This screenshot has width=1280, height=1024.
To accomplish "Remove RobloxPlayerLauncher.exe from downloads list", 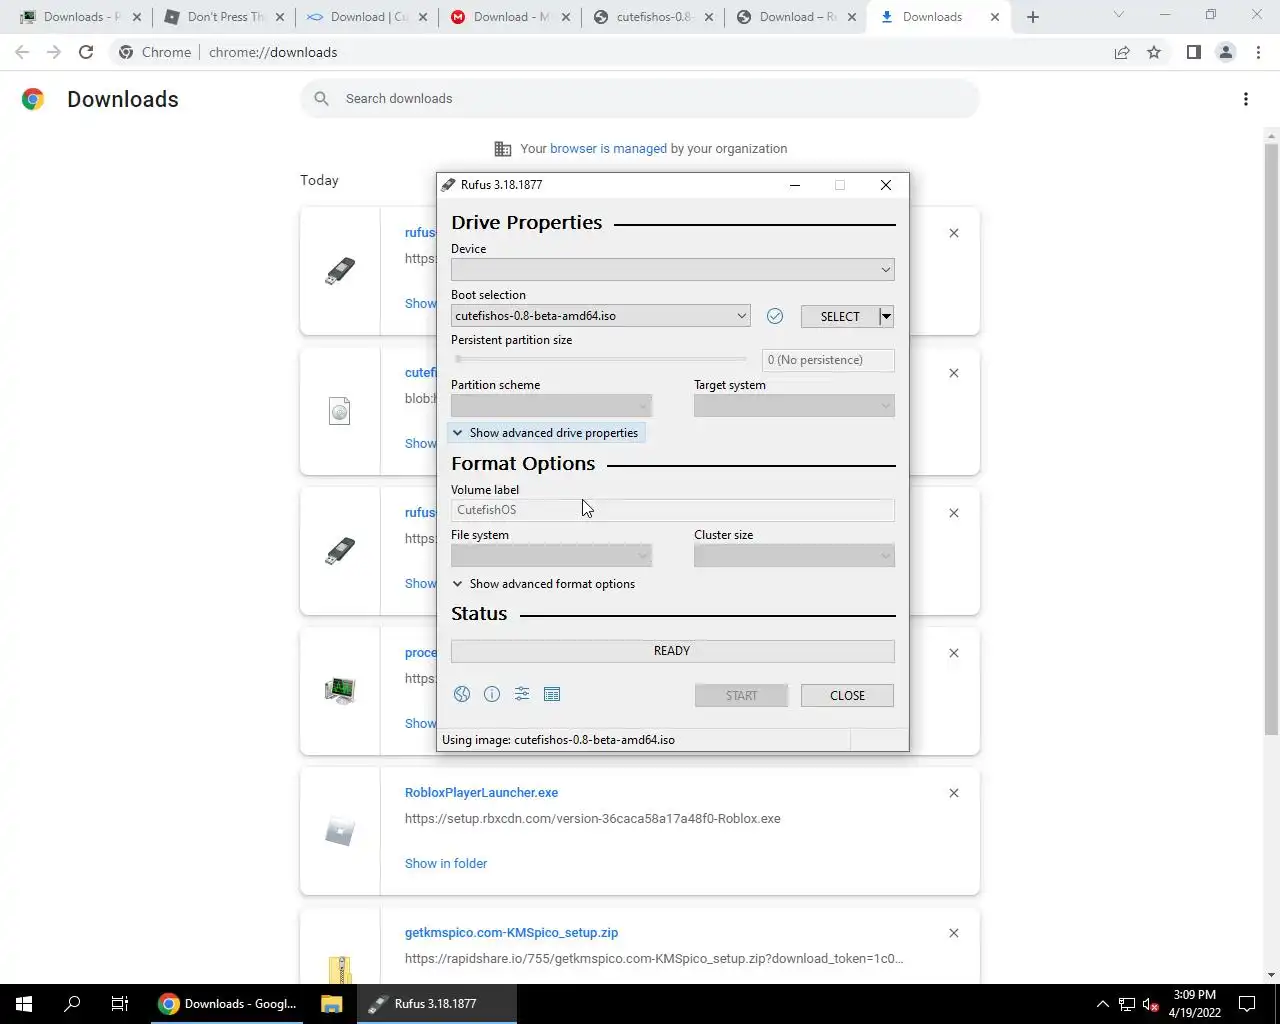I will click(x=954, y=793).
